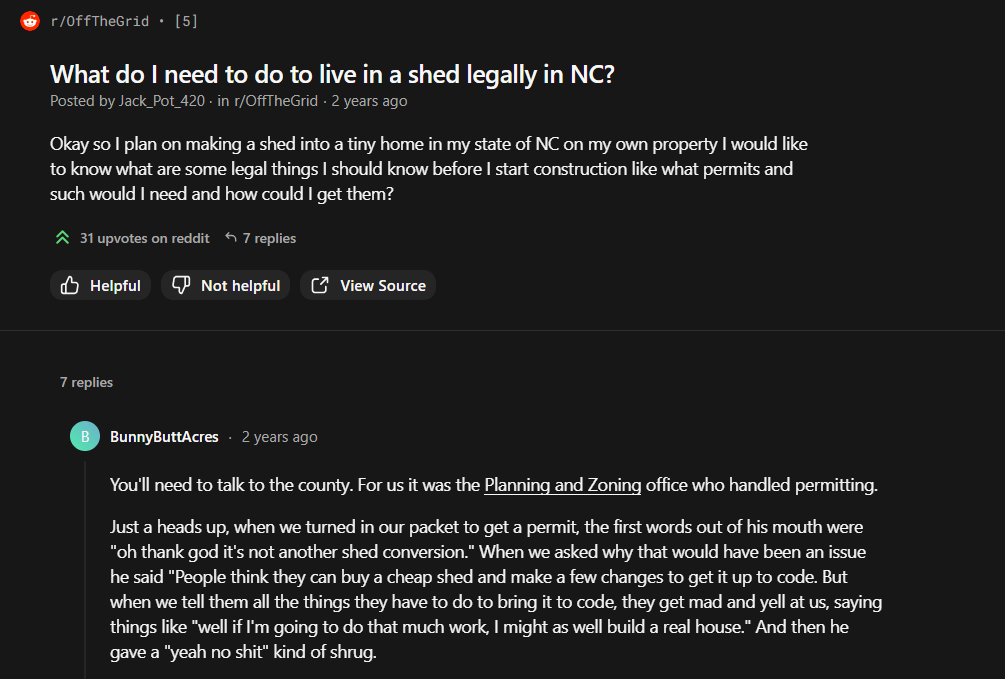Screen dimensions: 1005x679
Task: Click the thumbs-up icon on Helpful
Action: pyautogui.click(x=69, y=285)
